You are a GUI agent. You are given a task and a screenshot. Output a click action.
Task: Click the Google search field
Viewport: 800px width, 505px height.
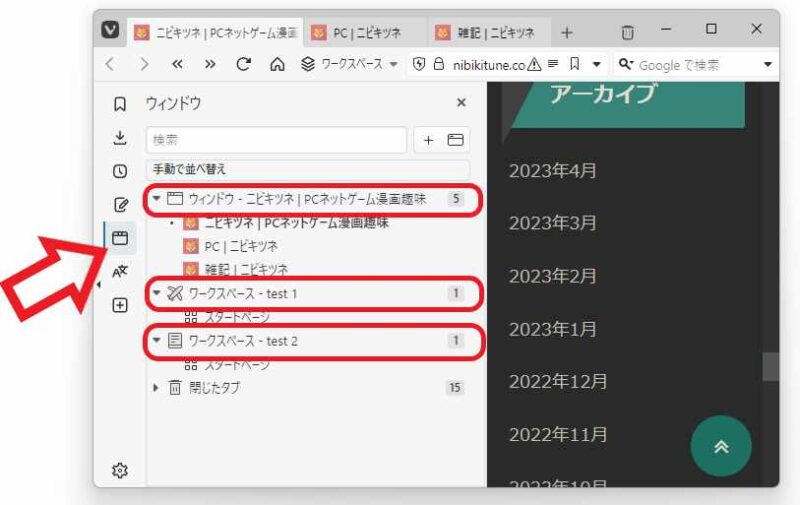[696, 65]
